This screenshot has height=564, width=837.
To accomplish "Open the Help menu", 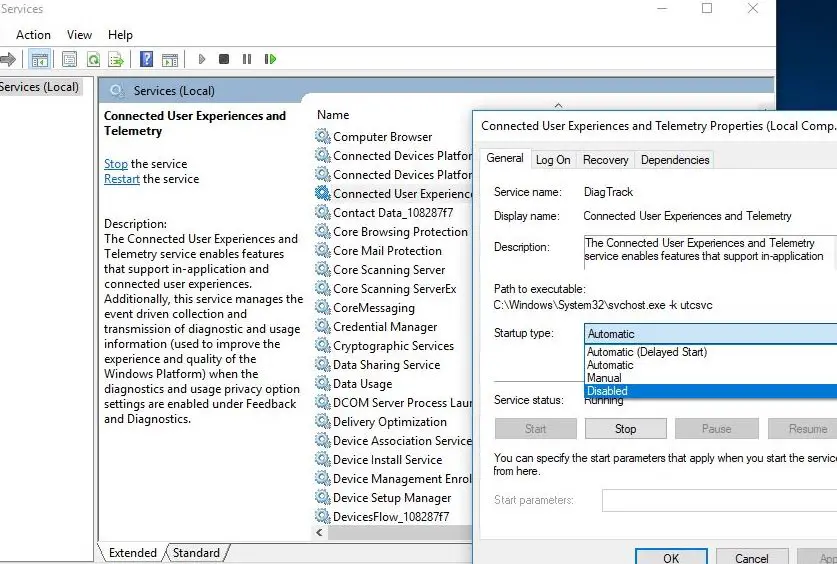I will pos(120,35).
